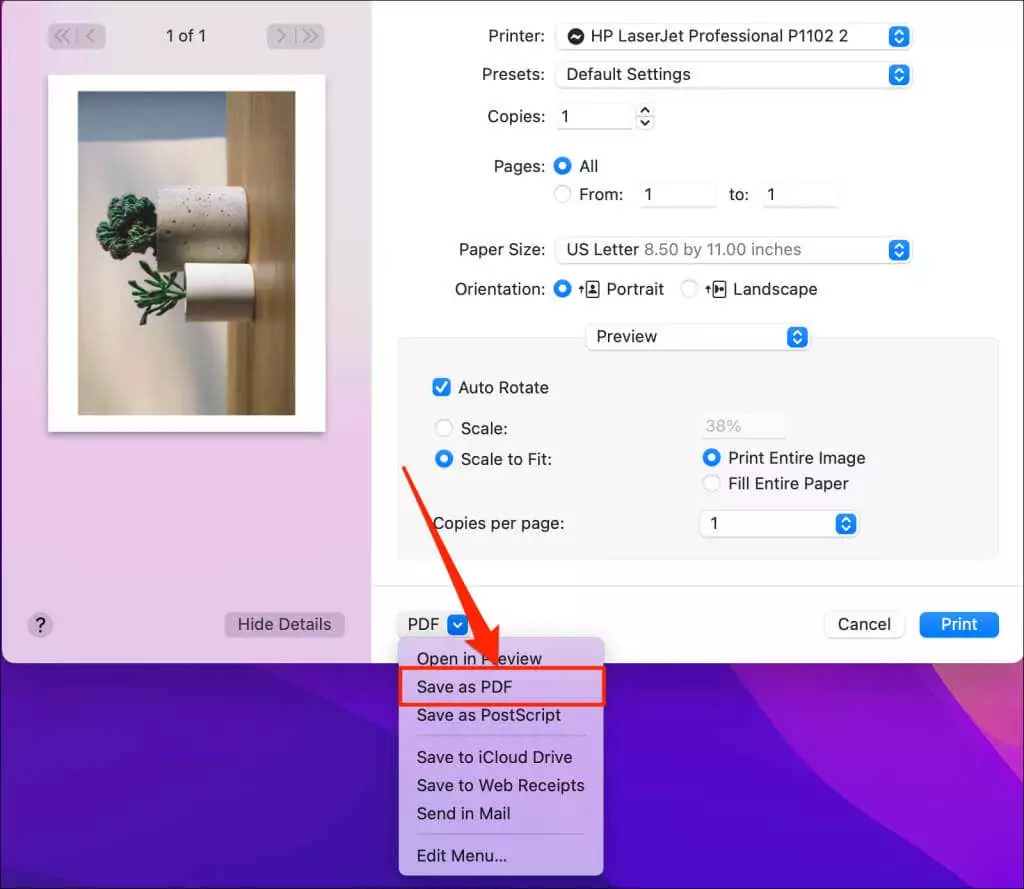Increase copies with stepper up arrow

click(645, 110)
